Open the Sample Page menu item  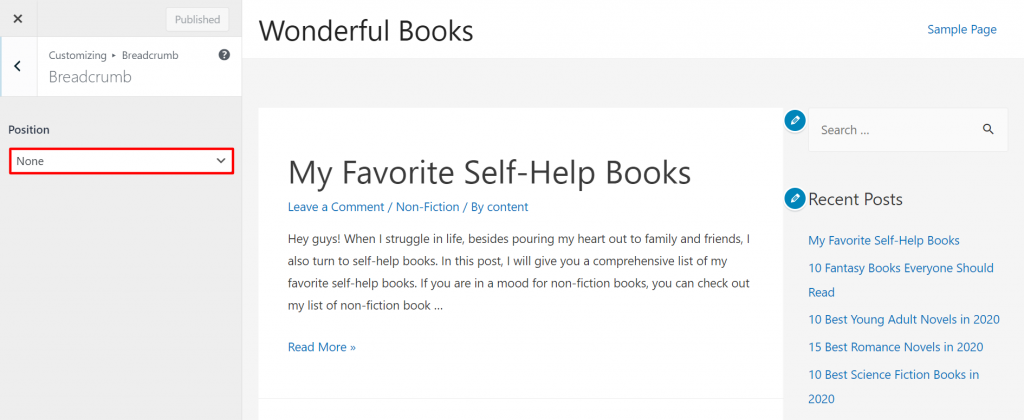point(961,30)
